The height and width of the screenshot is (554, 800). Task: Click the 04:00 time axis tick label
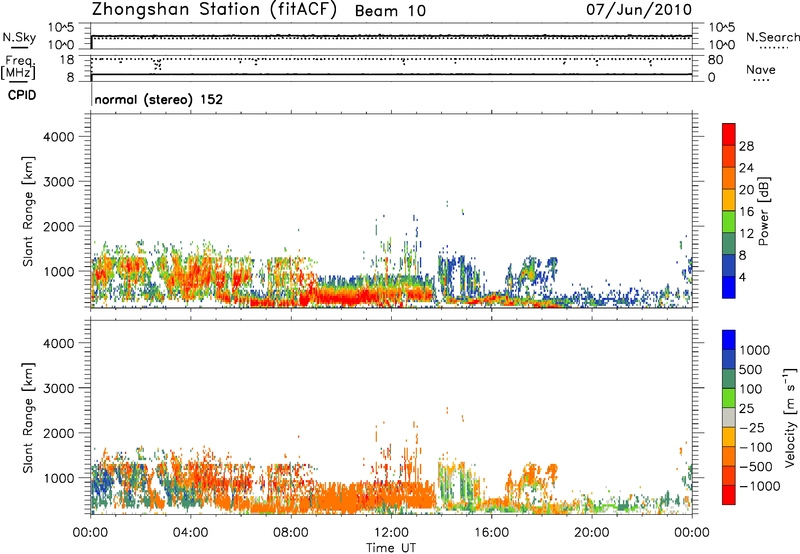coord(190,533)
